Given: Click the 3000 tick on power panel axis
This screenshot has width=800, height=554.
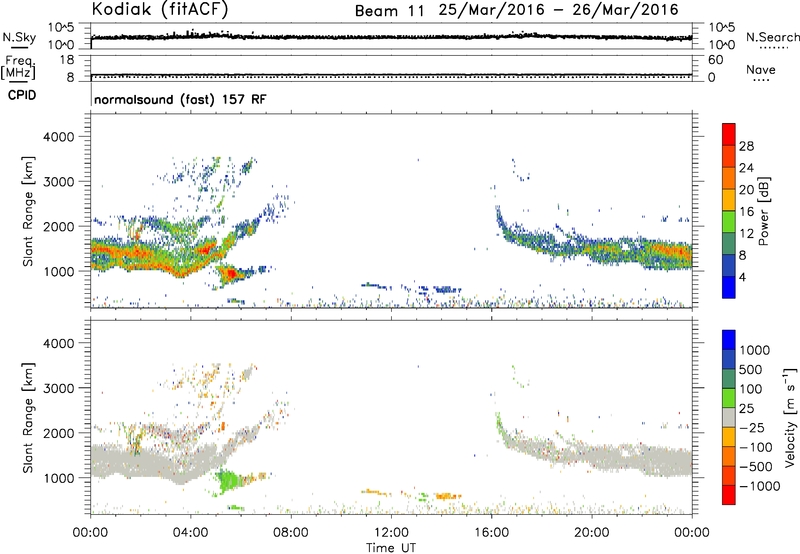Looking at the screenshot, I should pyautogui.click(x=59, y=182).
